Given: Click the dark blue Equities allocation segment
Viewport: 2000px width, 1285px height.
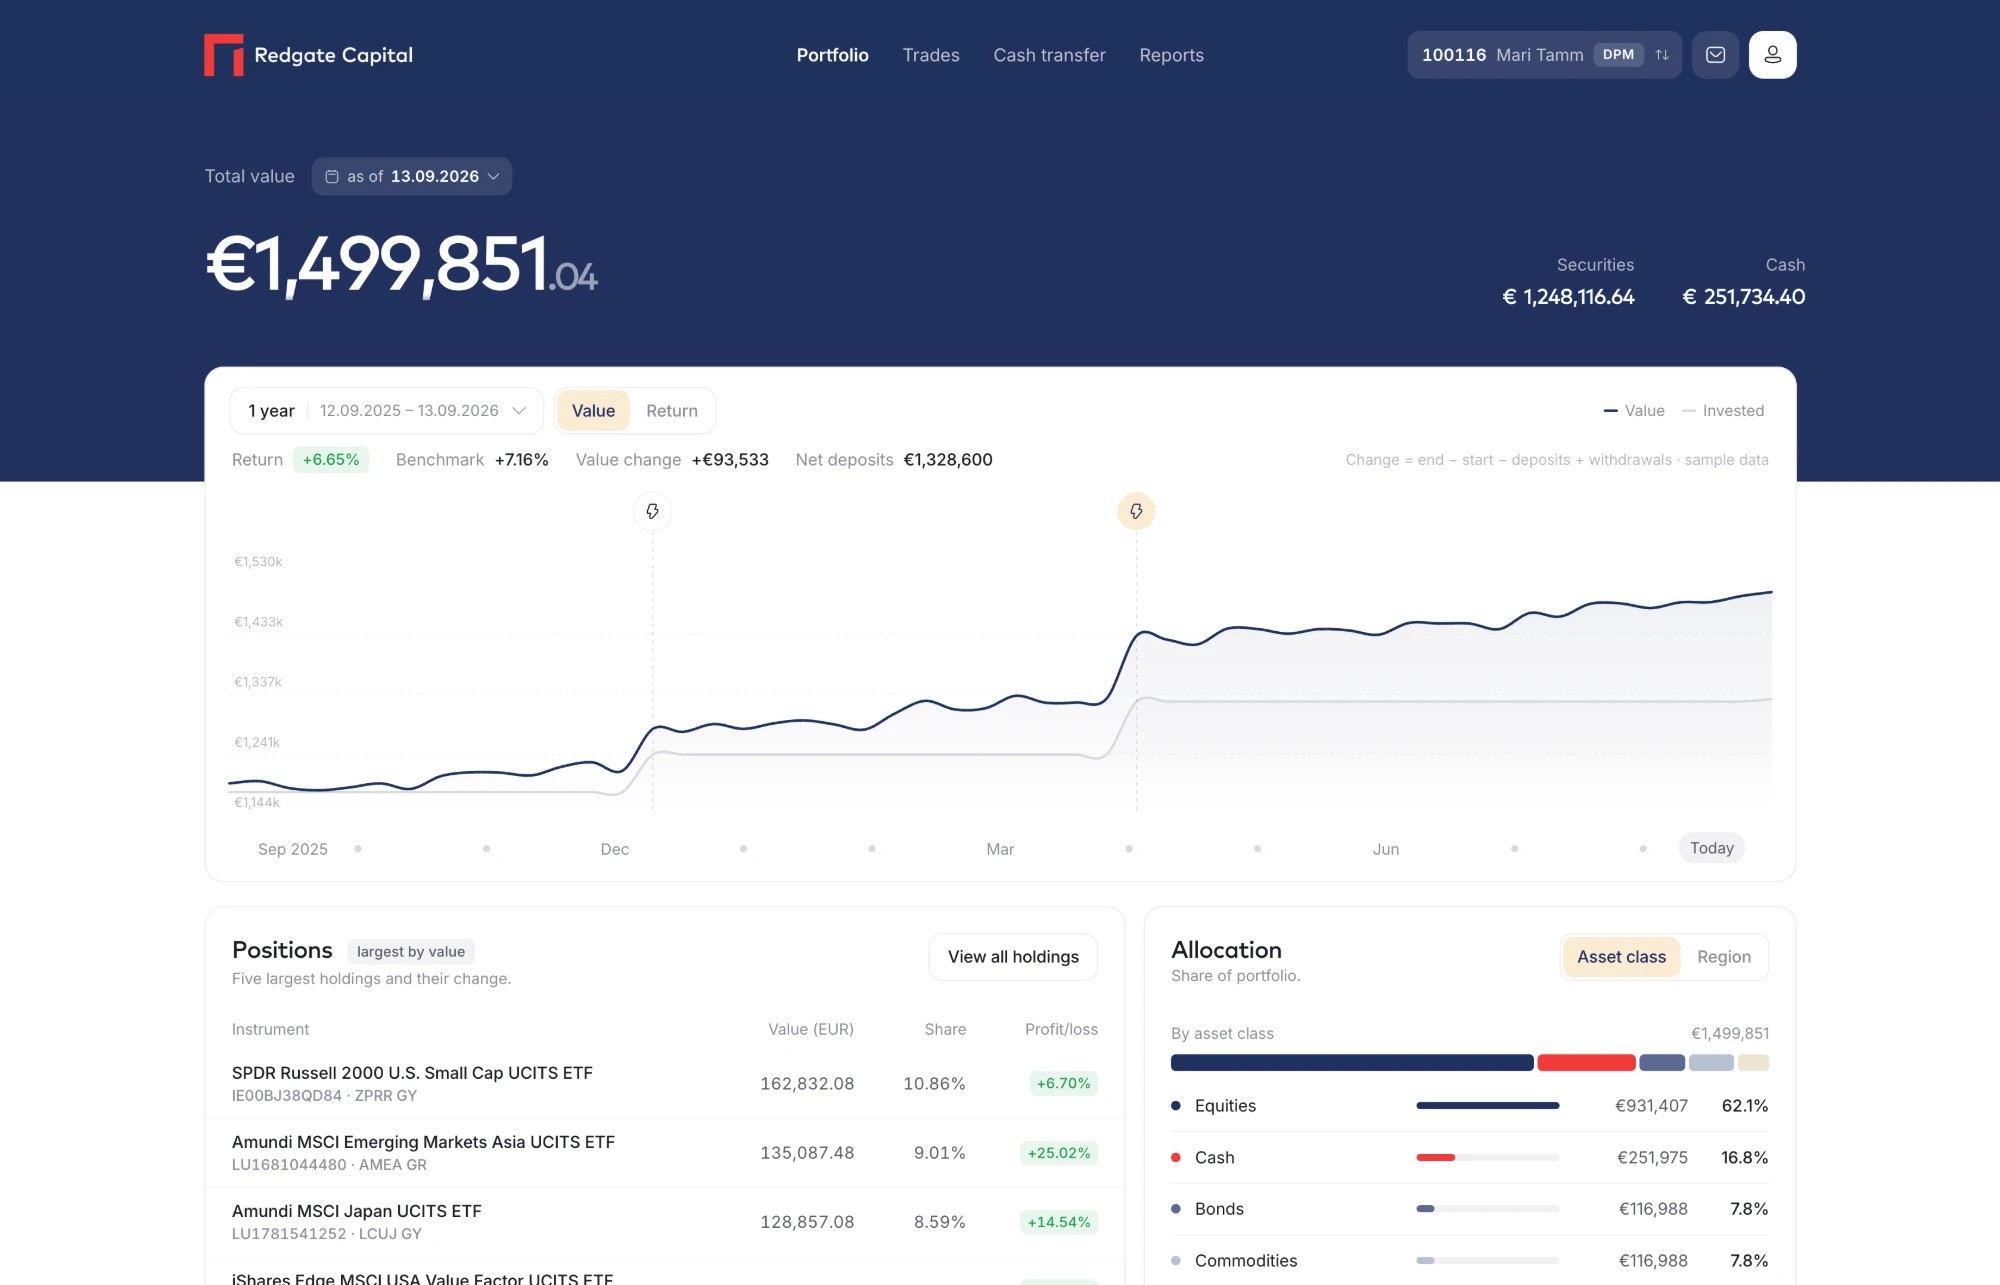Looking at the screenshot, I should point(1352,1063).
